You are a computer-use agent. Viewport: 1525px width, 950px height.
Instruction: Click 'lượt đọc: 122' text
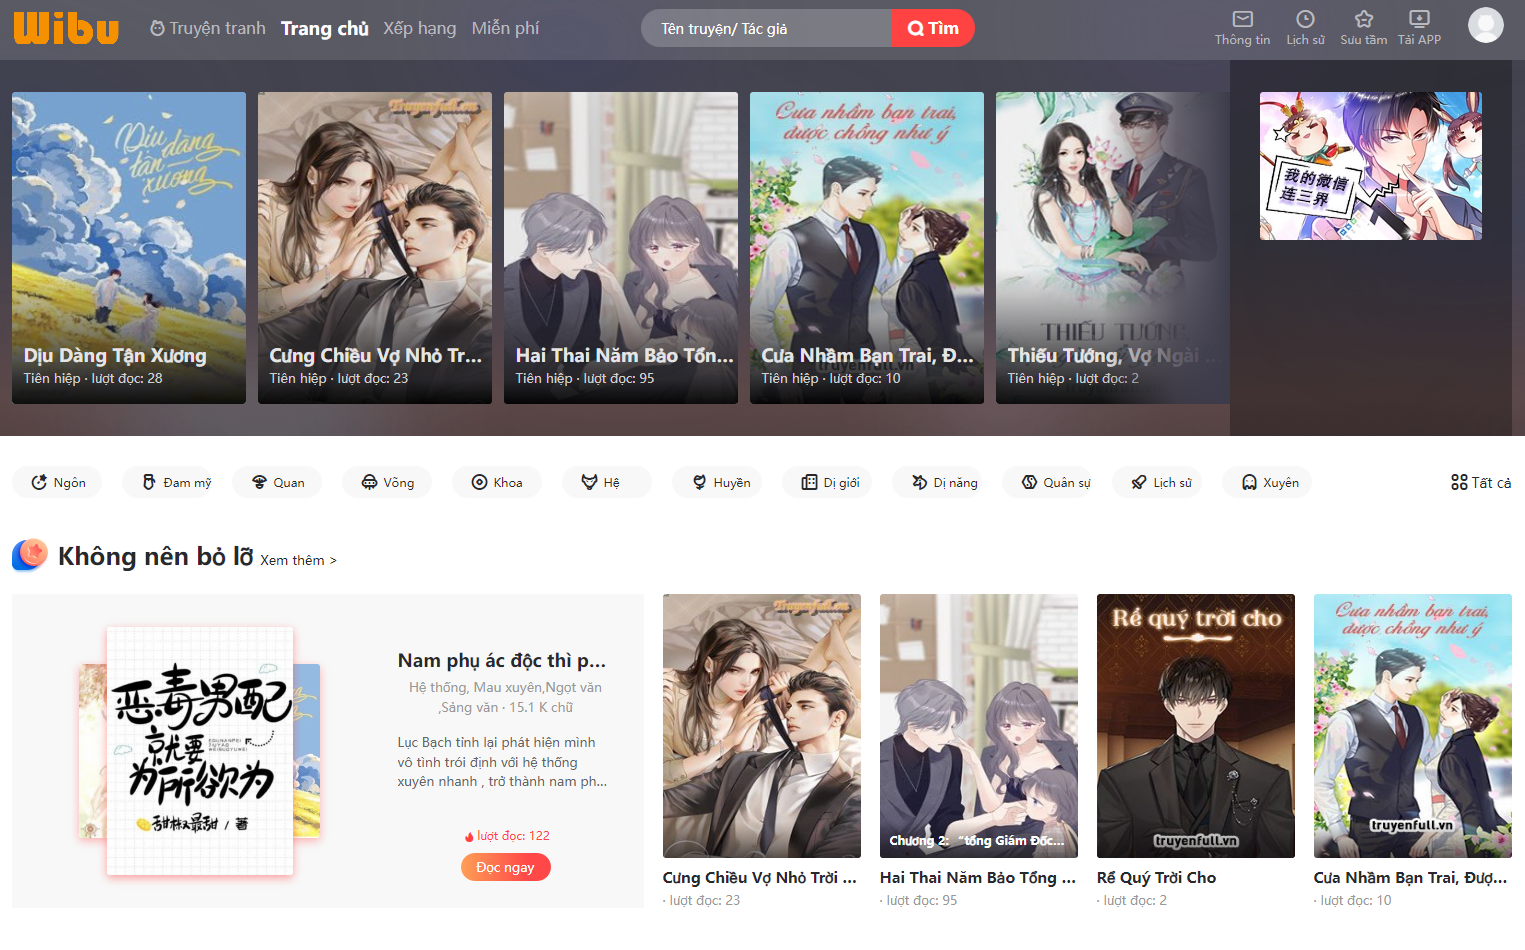pyautogui.click(x=513, y=835)
